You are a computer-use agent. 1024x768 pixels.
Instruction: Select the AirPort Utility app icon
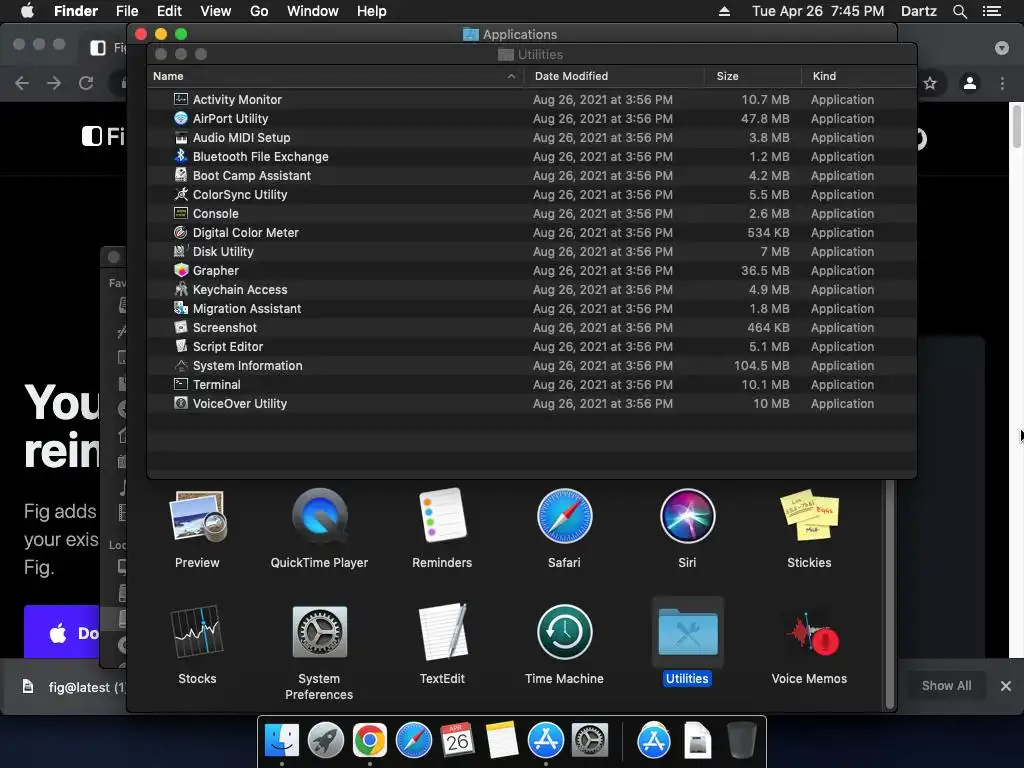pos(181,118)
